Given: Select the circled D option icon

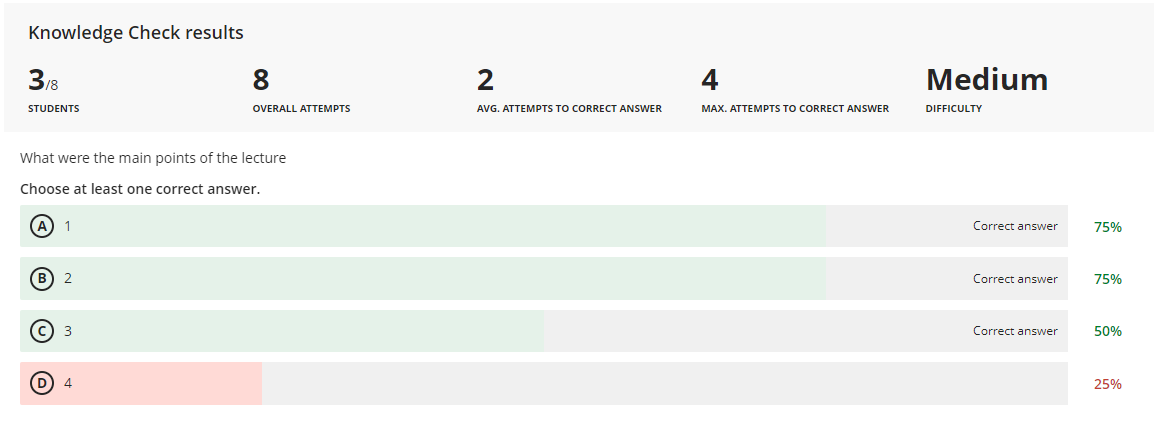Looking at the screenshot, I should tap(41, 383).
